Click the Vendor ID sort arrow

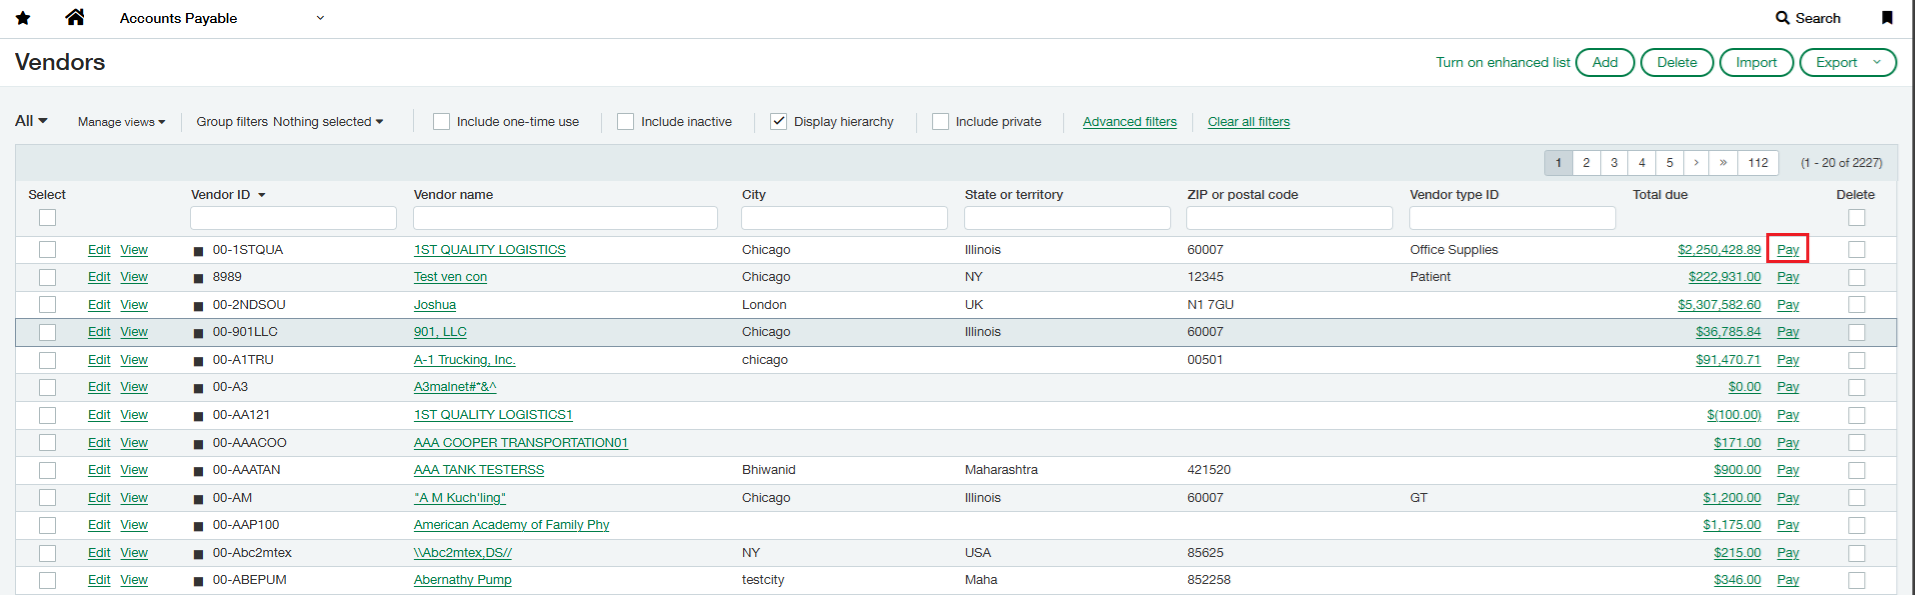pos(262,196)
